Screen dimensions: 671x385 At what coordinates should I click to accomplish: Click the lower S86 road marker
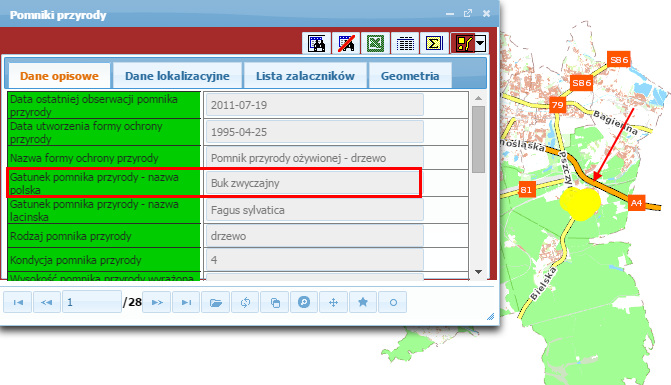(582, 83)
